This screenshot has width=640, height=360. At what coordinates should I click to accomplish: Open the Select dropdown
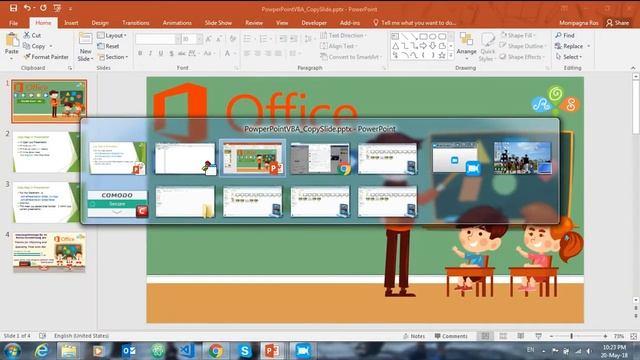[x=569, y=57]
